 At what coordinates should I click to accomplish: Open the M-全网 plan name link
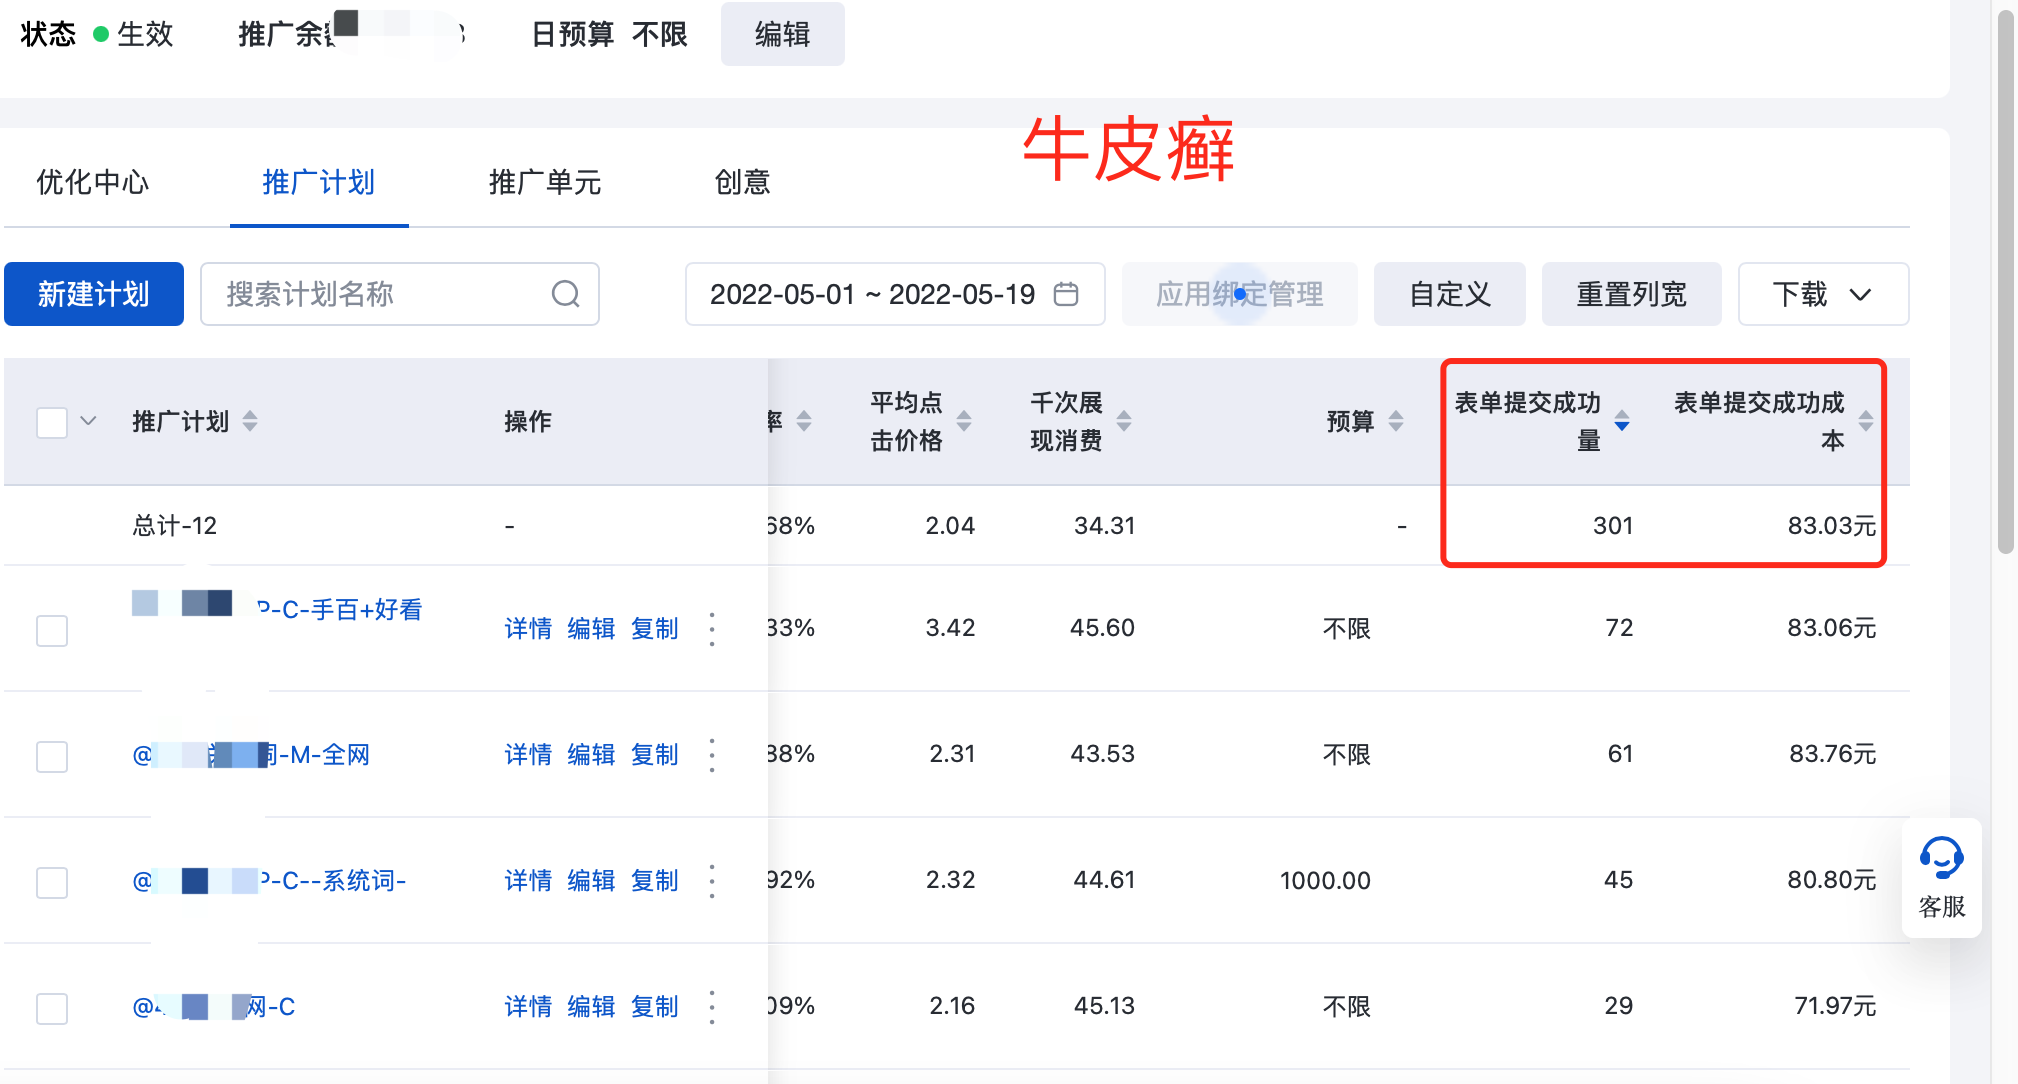pyautogui.click(x=251, y=755)
